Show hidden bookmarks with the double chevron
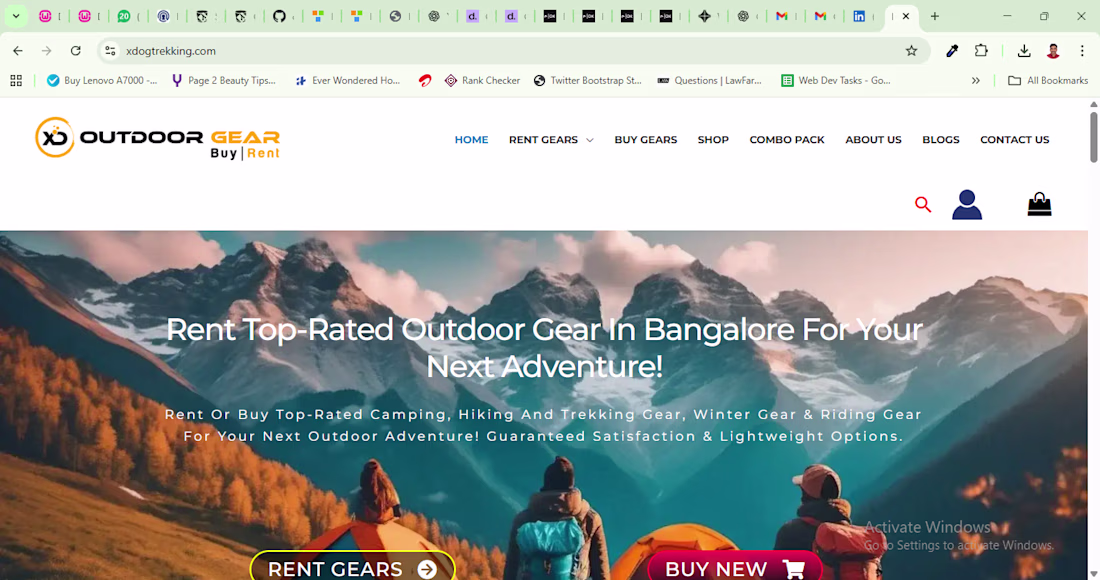The image size is (1100, 580). pos(975,81)
